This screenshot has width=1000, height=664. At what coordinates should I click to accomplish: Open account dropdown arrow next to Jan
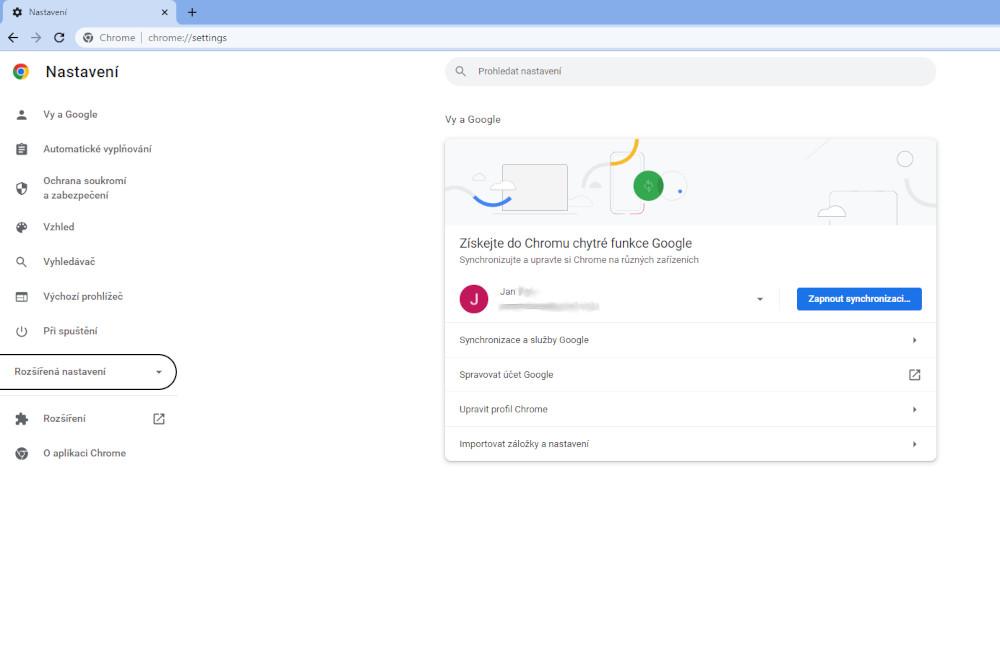pyautogui.click(x=760, y=299)
